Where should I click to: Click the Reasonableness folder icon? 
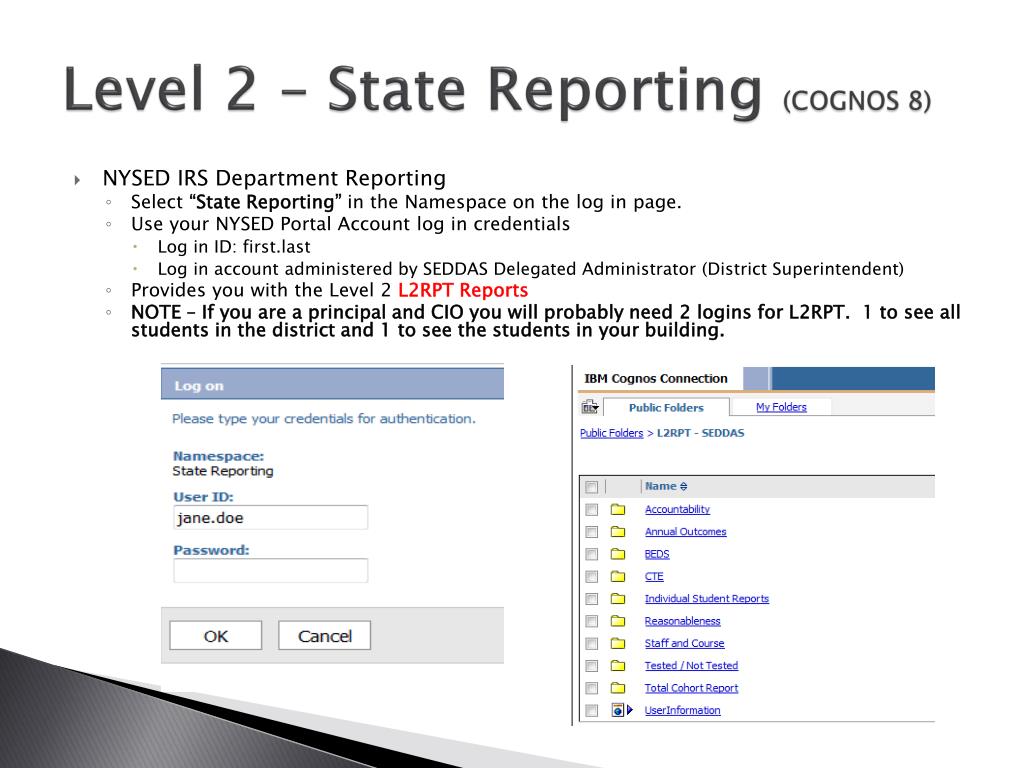(618, 620)
